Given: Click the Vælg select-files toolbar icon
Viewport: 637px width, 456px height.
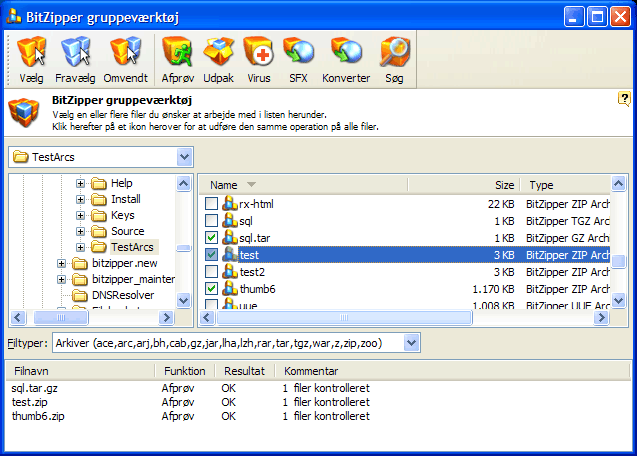Looking at the screenshot, I should [x=31, y=52].
